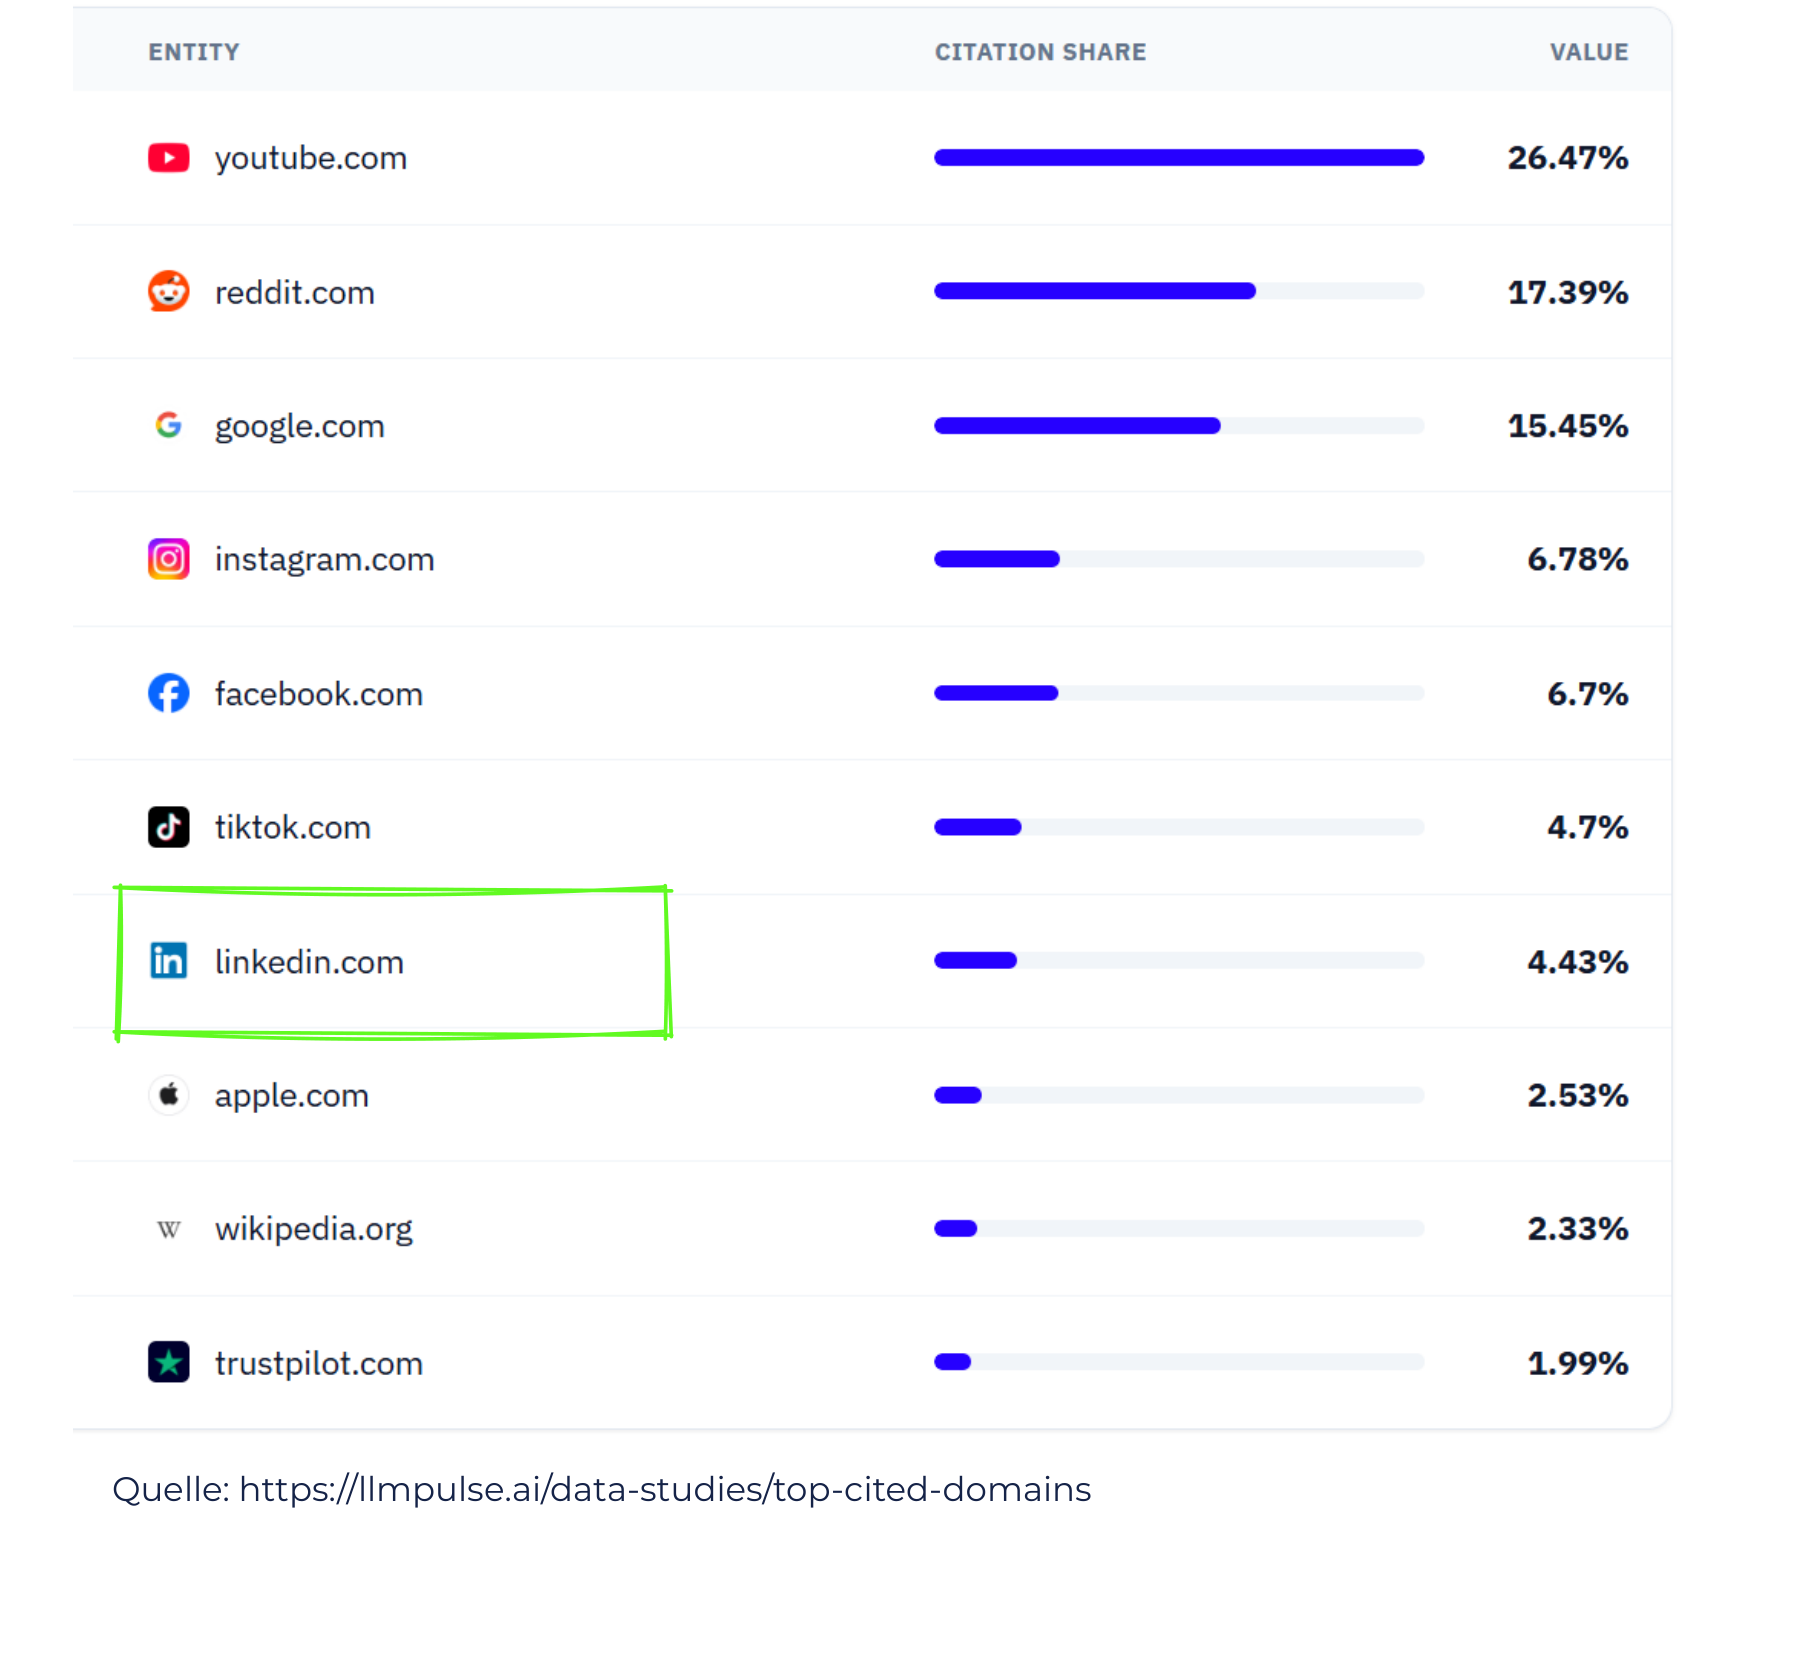Click the LinkedIn logo icon
Viewport: 1800px width, 1670px height.
point(168,961)
